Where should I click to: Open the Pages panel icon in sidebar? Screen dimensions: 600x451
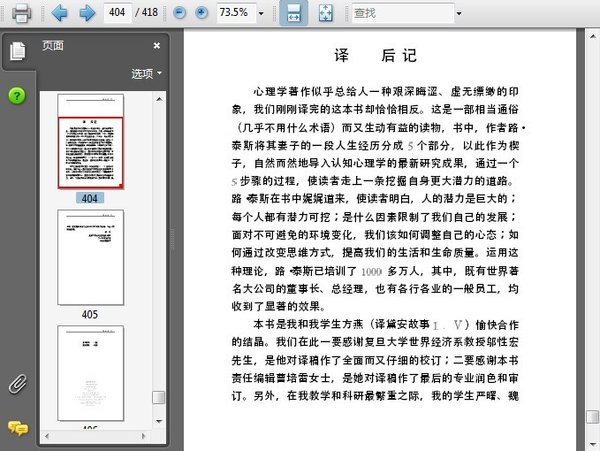click(17, 54)
